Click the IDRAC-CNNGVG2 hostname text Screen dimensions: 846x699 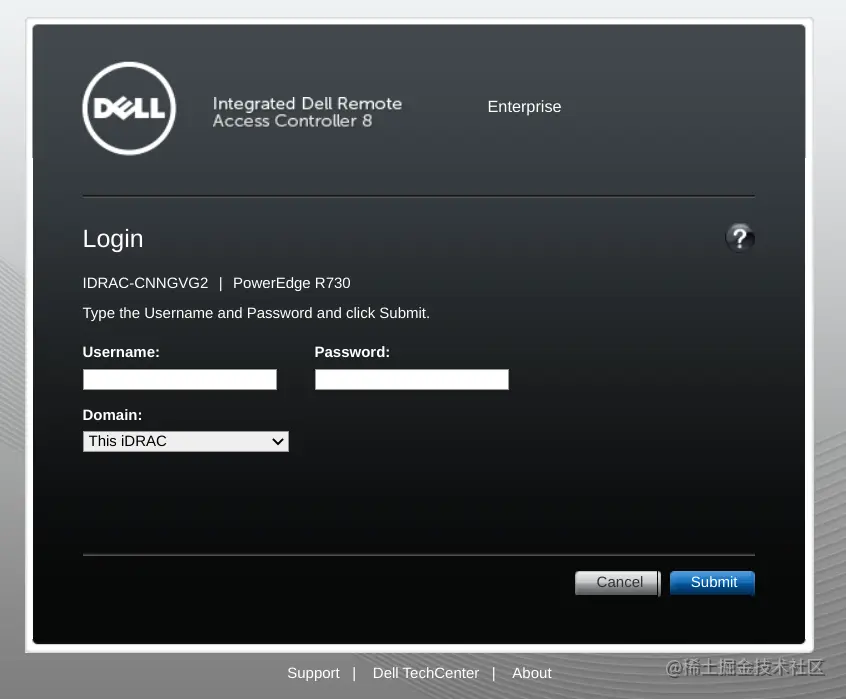[145, 283]
